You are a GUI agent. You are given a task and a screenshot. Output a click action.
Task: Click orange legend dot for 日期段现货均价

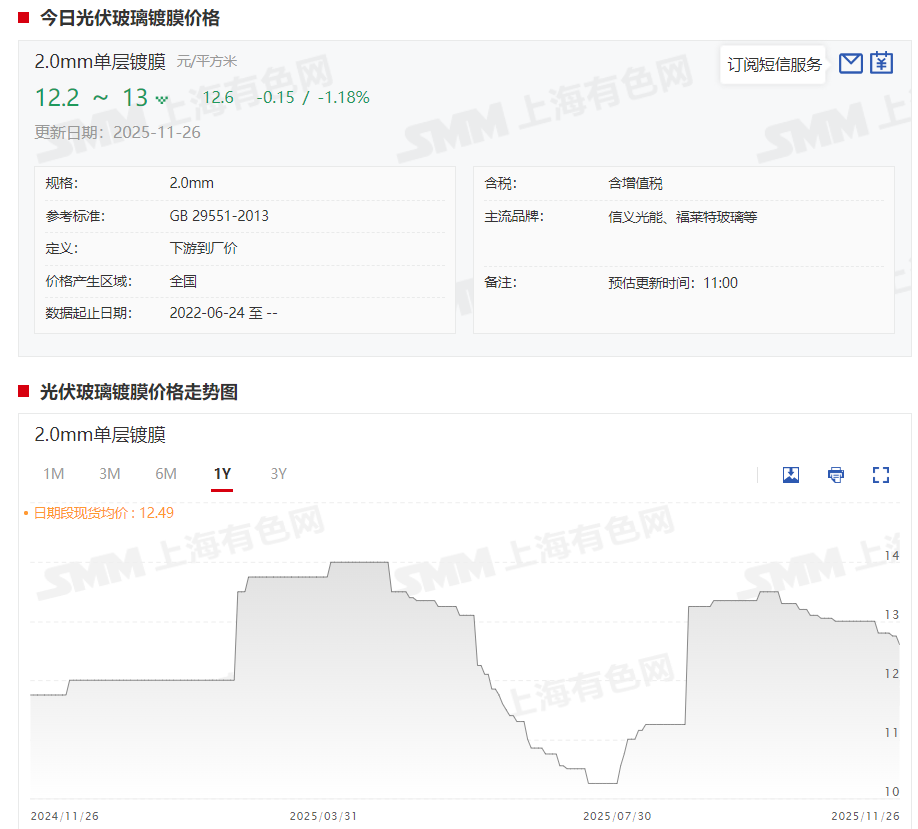[x=26, y=513]
